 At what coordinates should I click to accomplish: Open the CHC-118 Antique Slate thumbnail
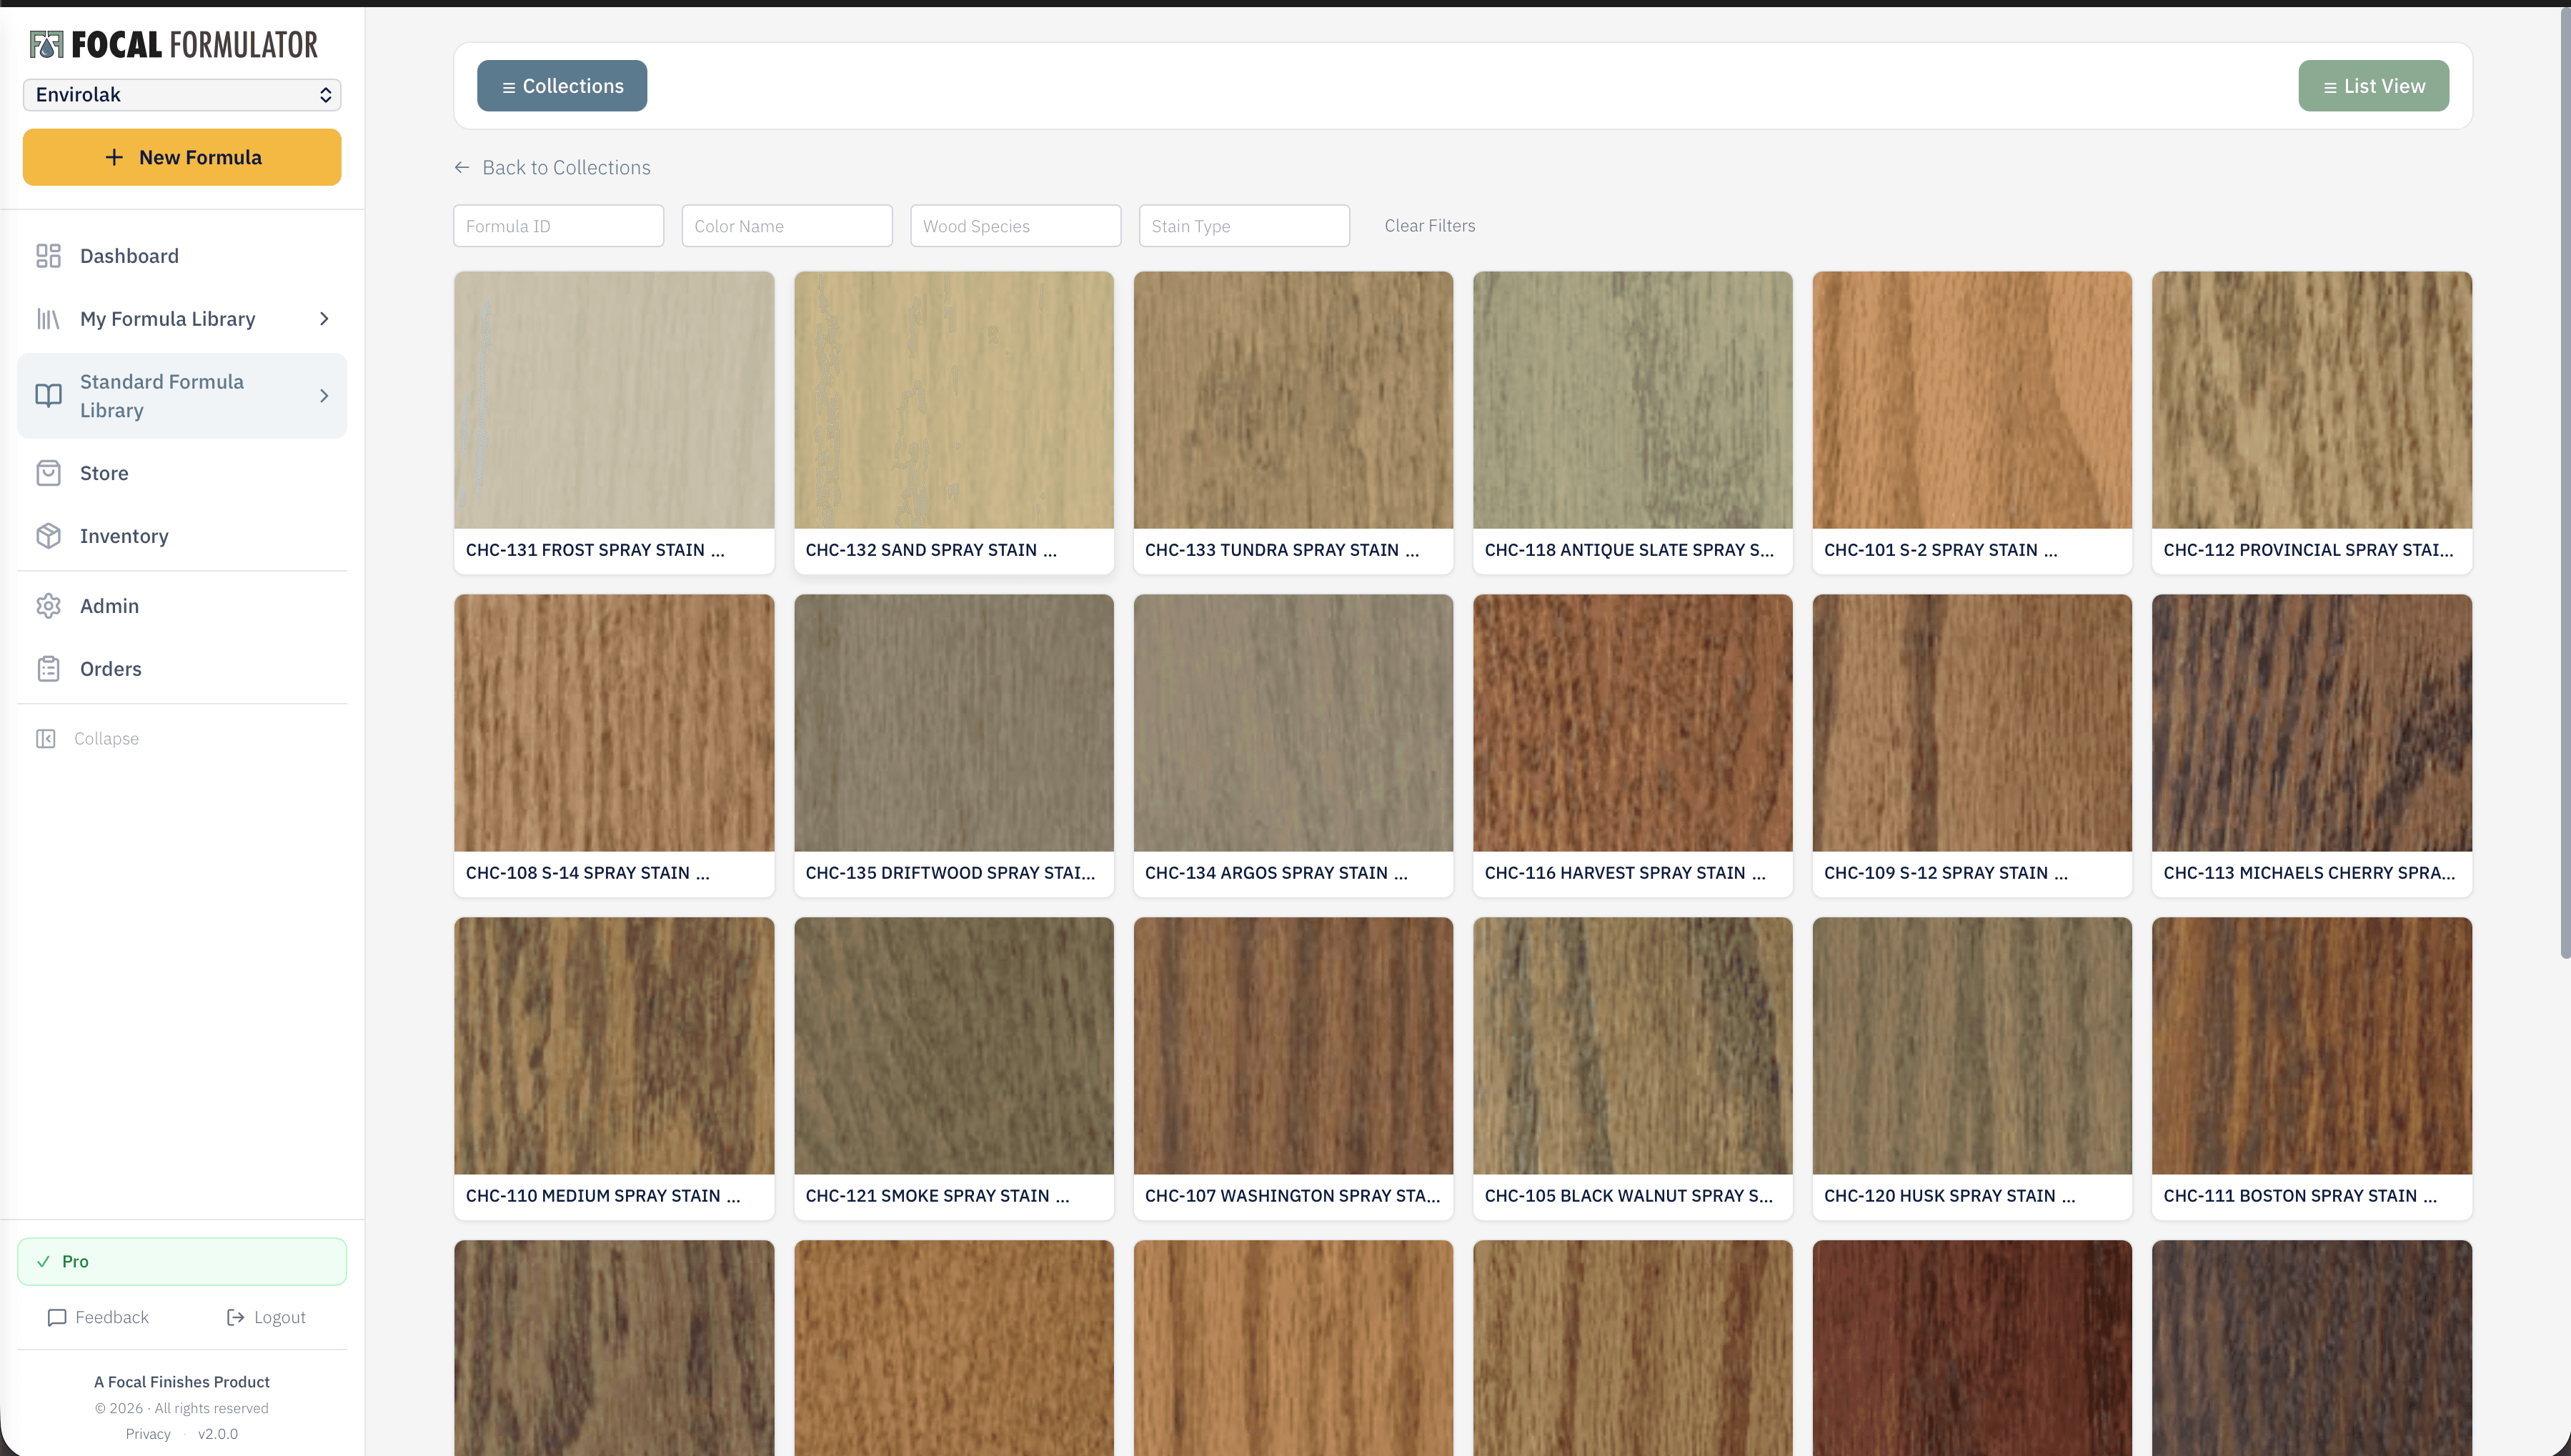tap(1633, 400)
